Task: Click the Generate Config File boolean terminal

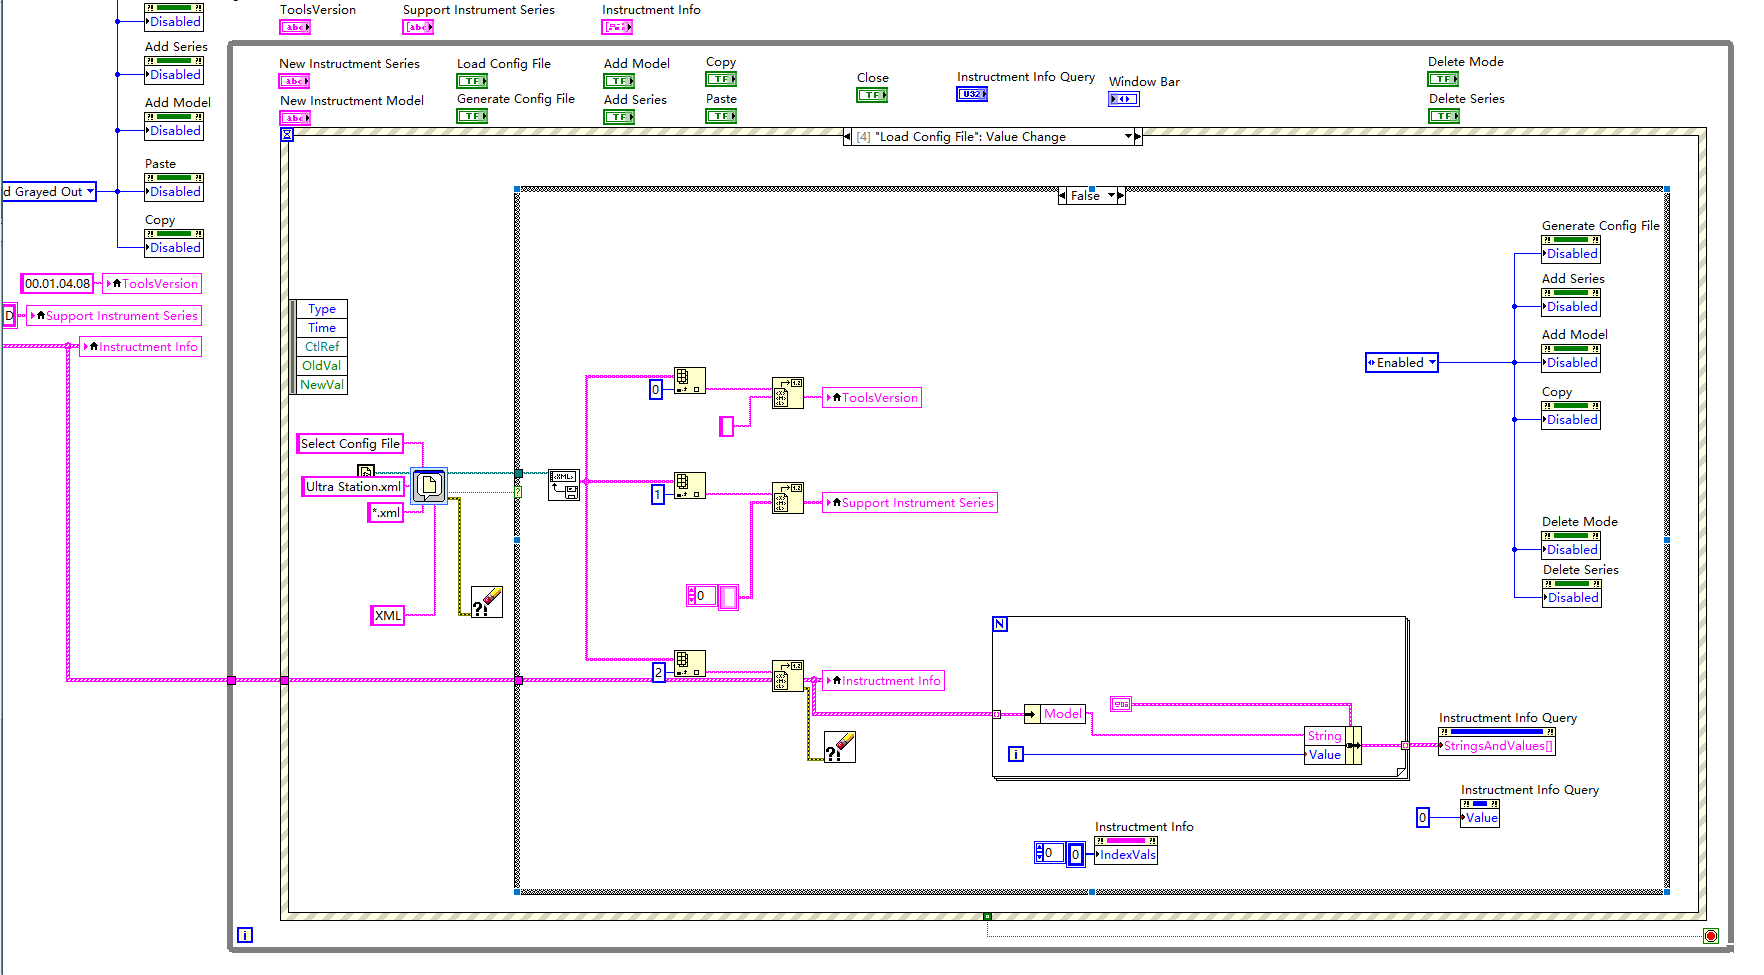Action: pos(472,116)
